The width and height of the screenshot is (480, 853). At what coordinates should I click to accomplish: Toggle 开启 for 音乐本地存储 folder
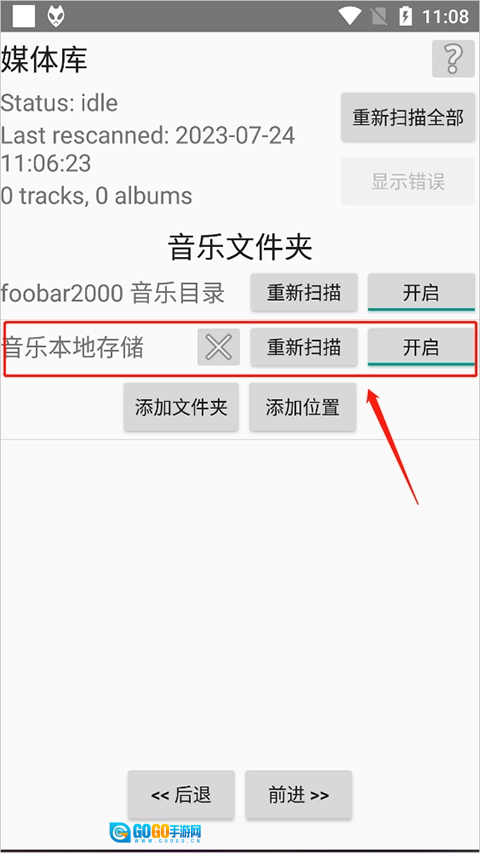[421, 347]
